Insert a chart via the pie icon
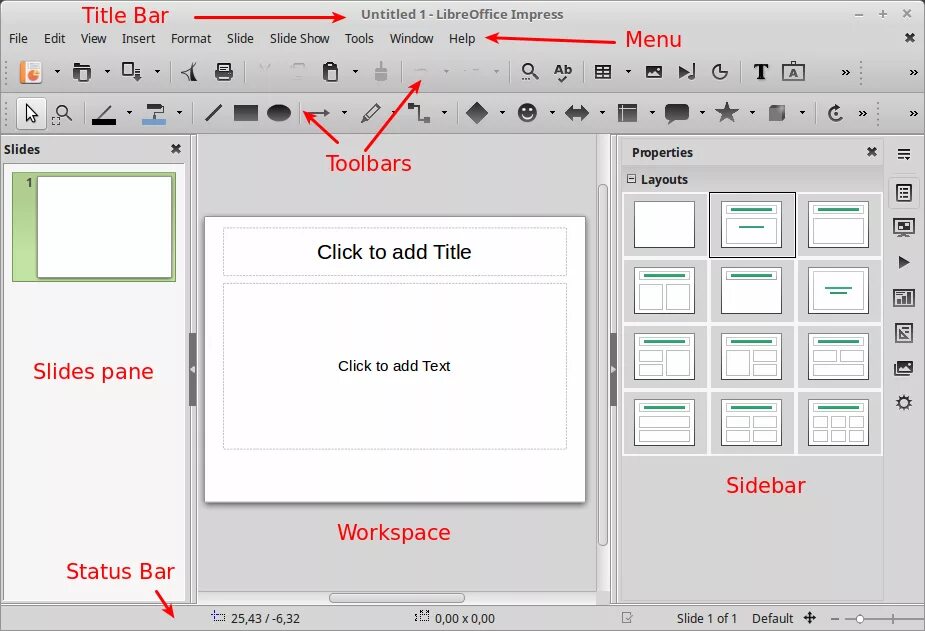 pos(720,72)
